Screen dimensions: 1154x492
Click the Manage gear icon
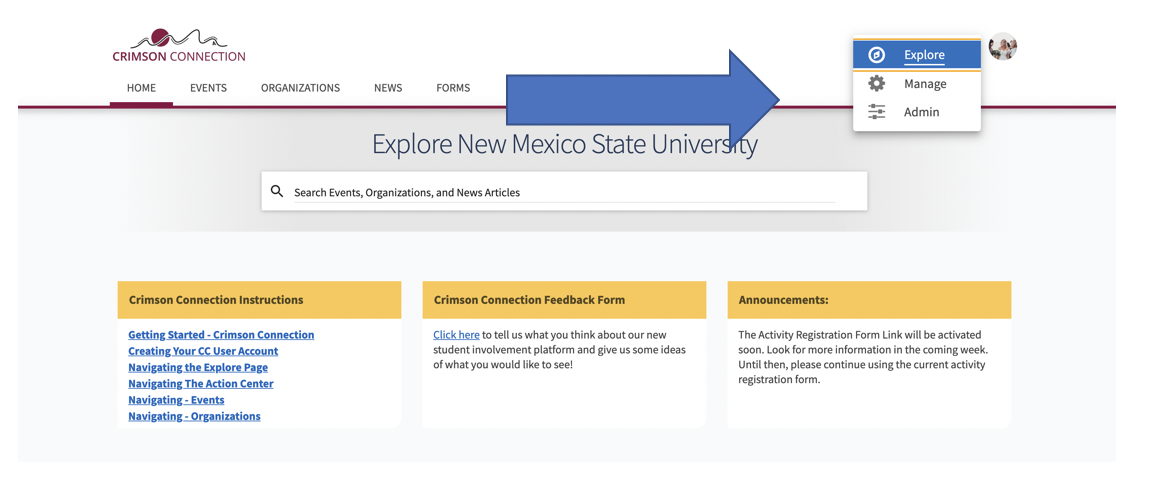tap(876, 84)
